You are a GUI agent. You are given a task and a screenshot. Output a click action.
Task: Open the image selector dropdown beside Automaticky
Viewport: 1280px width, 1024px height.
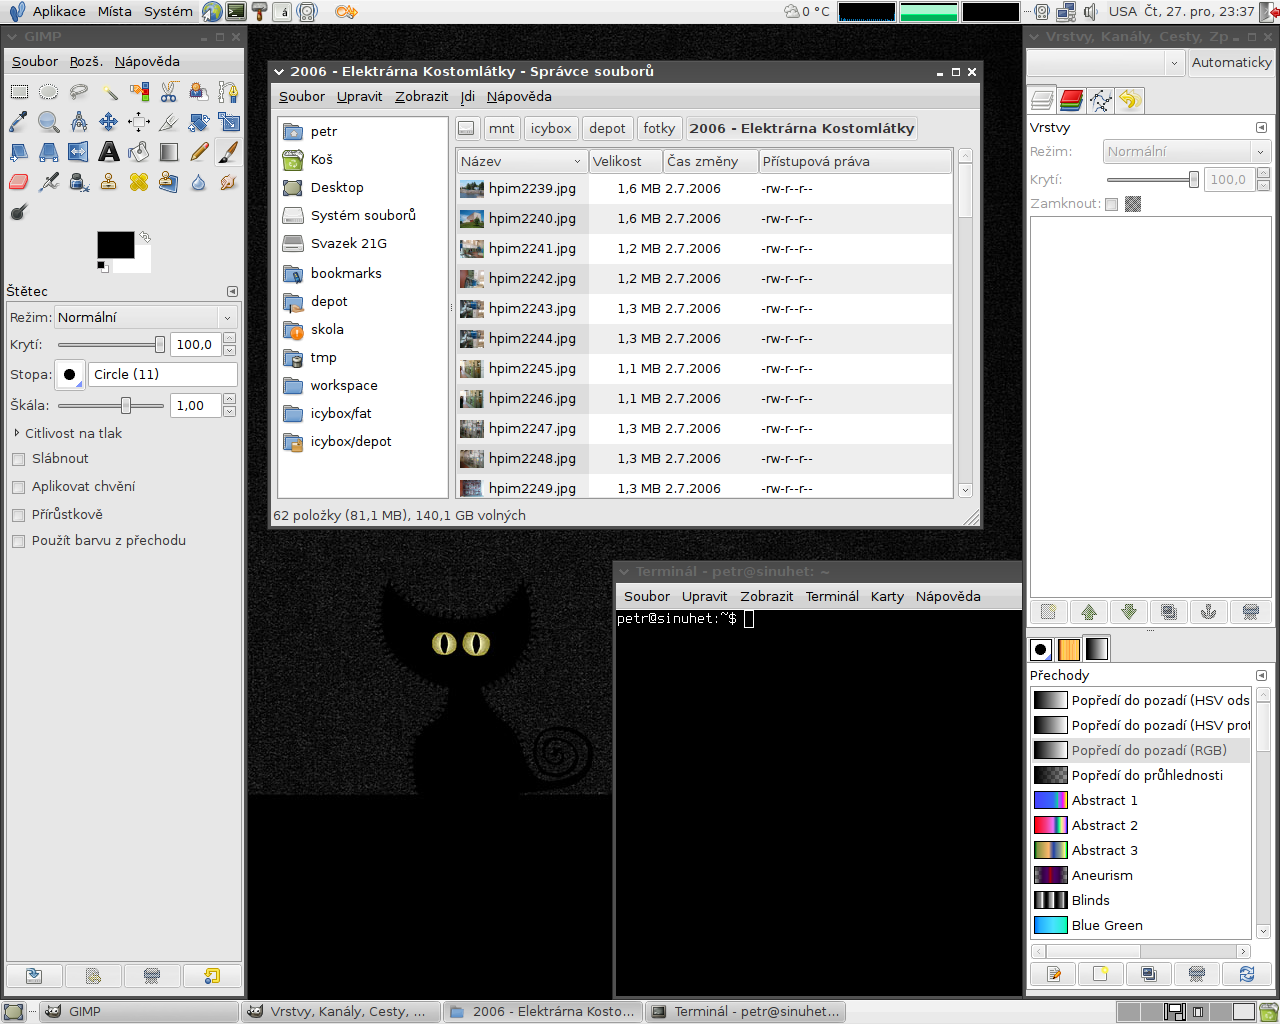click(1106, 62)
